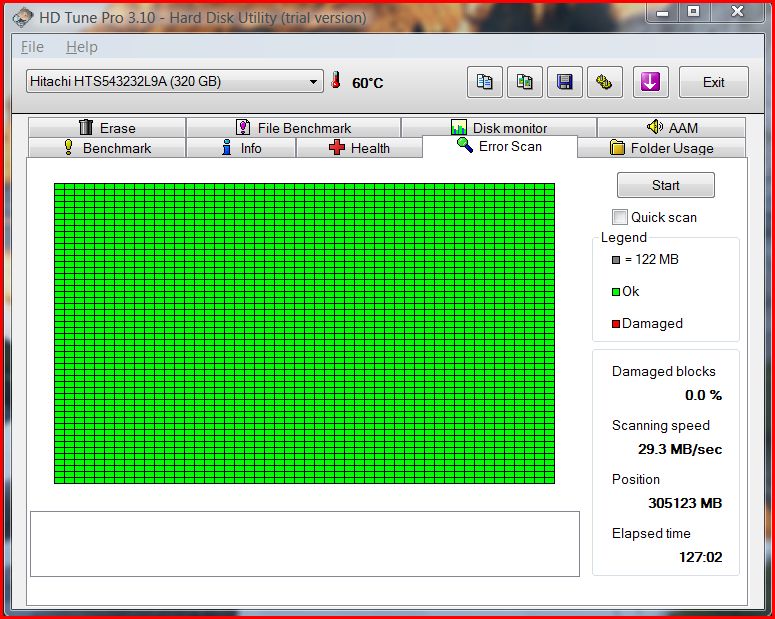Click the 60°C temperature reading
775x619 pixels.
[367, 83]
